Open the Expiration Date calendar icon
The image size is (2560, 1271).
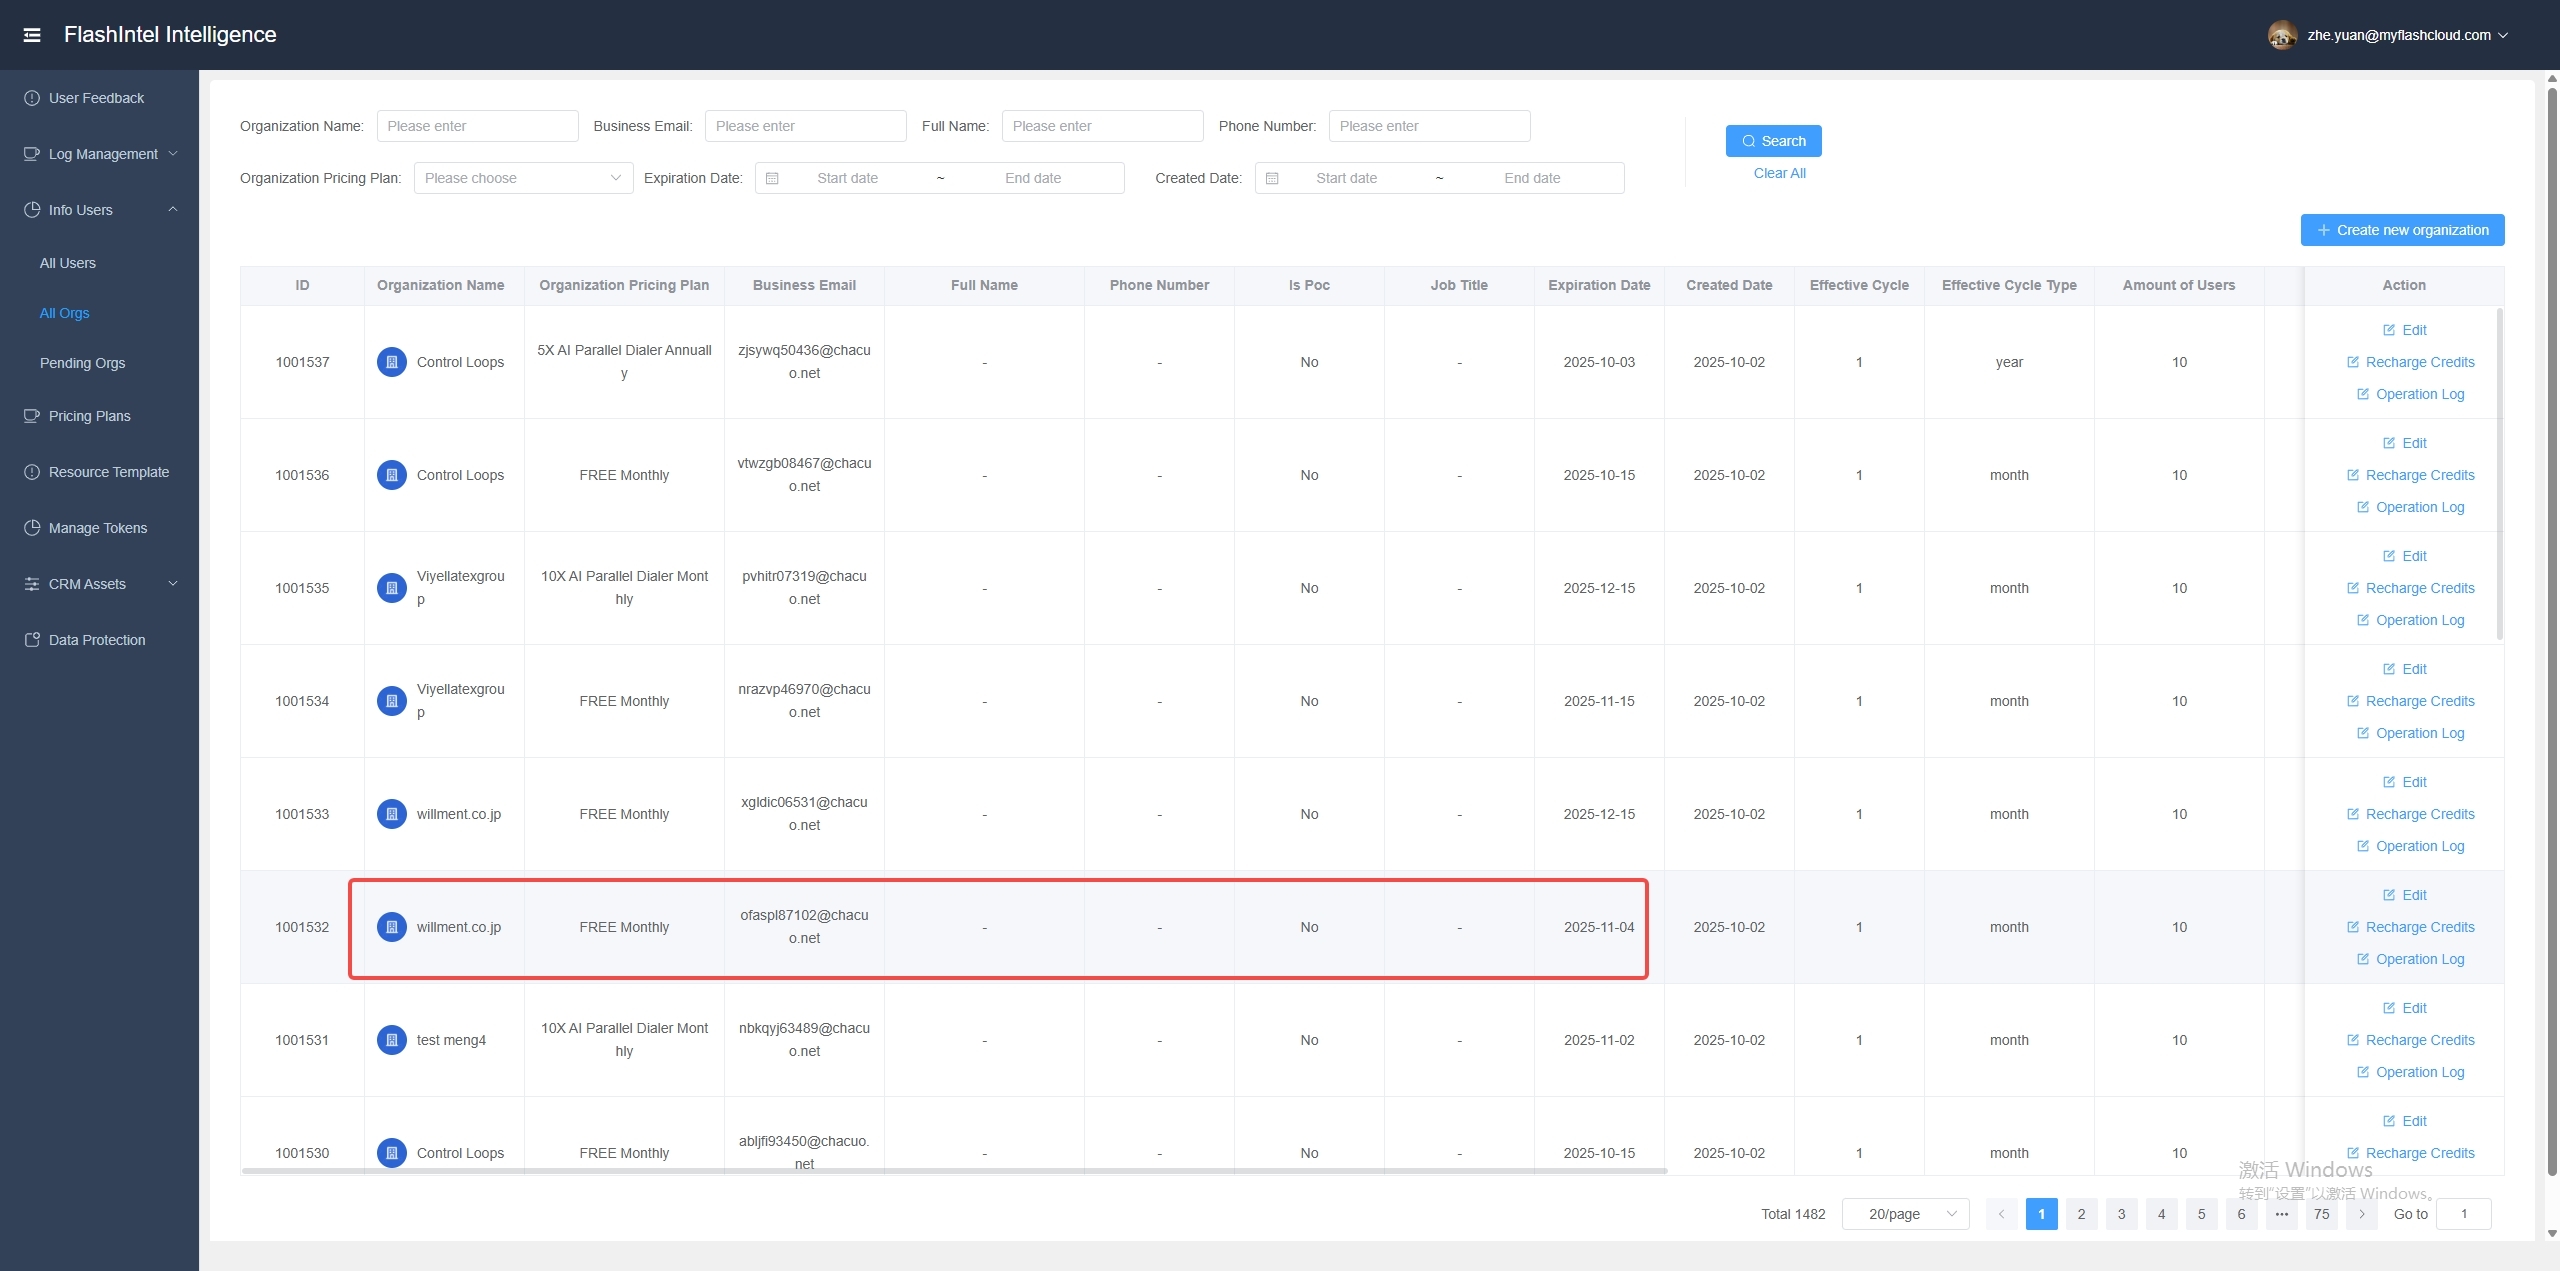(772, 178)
